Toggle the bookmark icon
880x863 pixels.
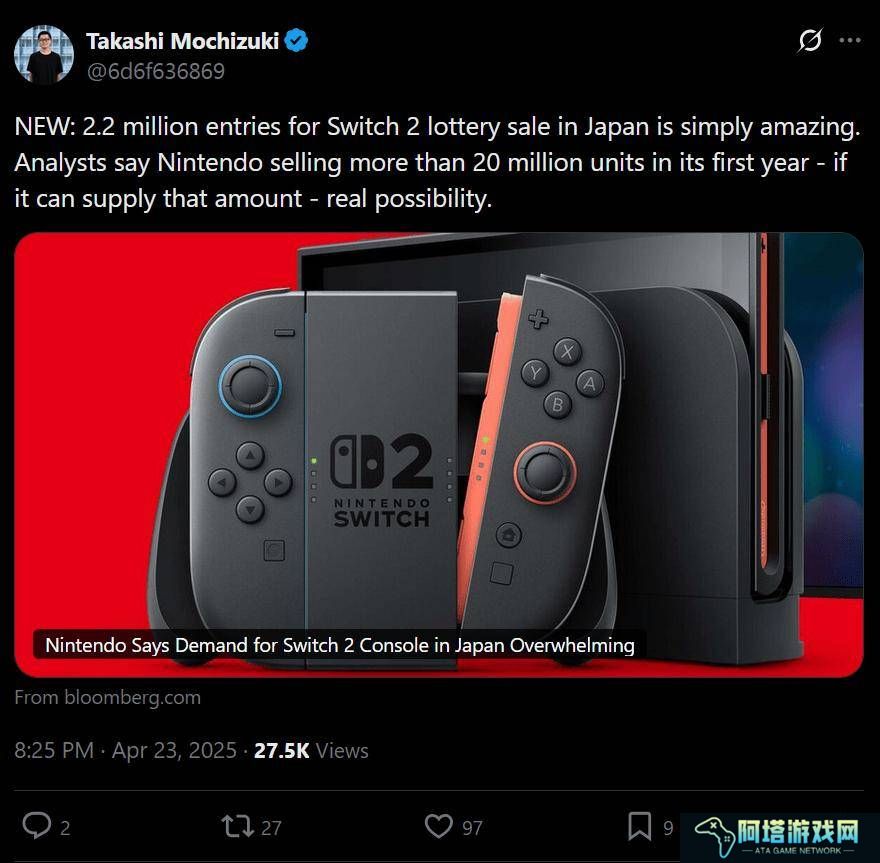[640, 826]
